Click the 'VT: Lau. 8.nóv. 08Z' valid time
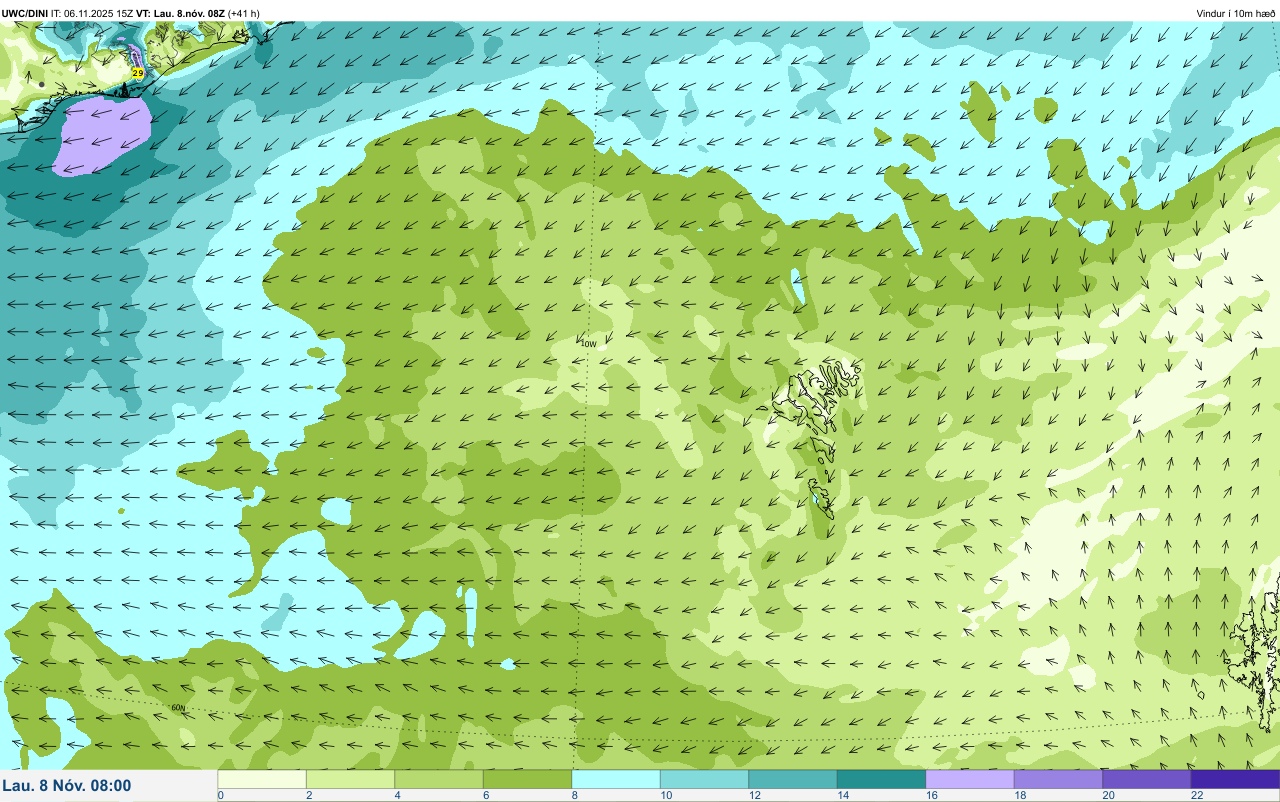 click(x=181, y=13)
